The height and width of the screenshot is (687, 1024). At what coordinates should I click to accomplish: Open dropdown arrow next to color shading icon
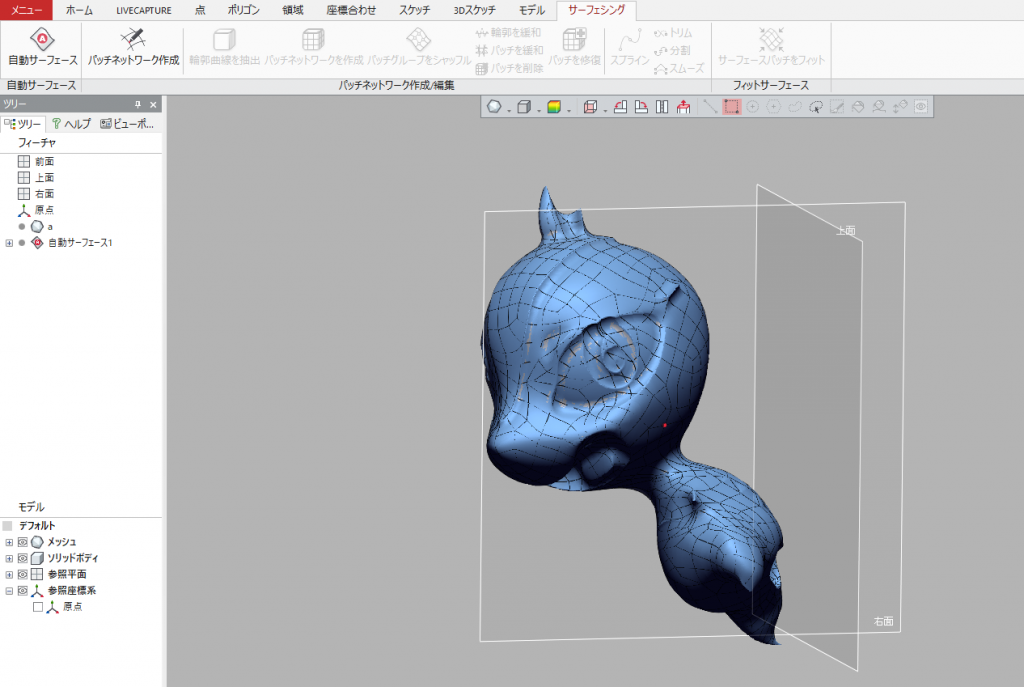point(569,110)
